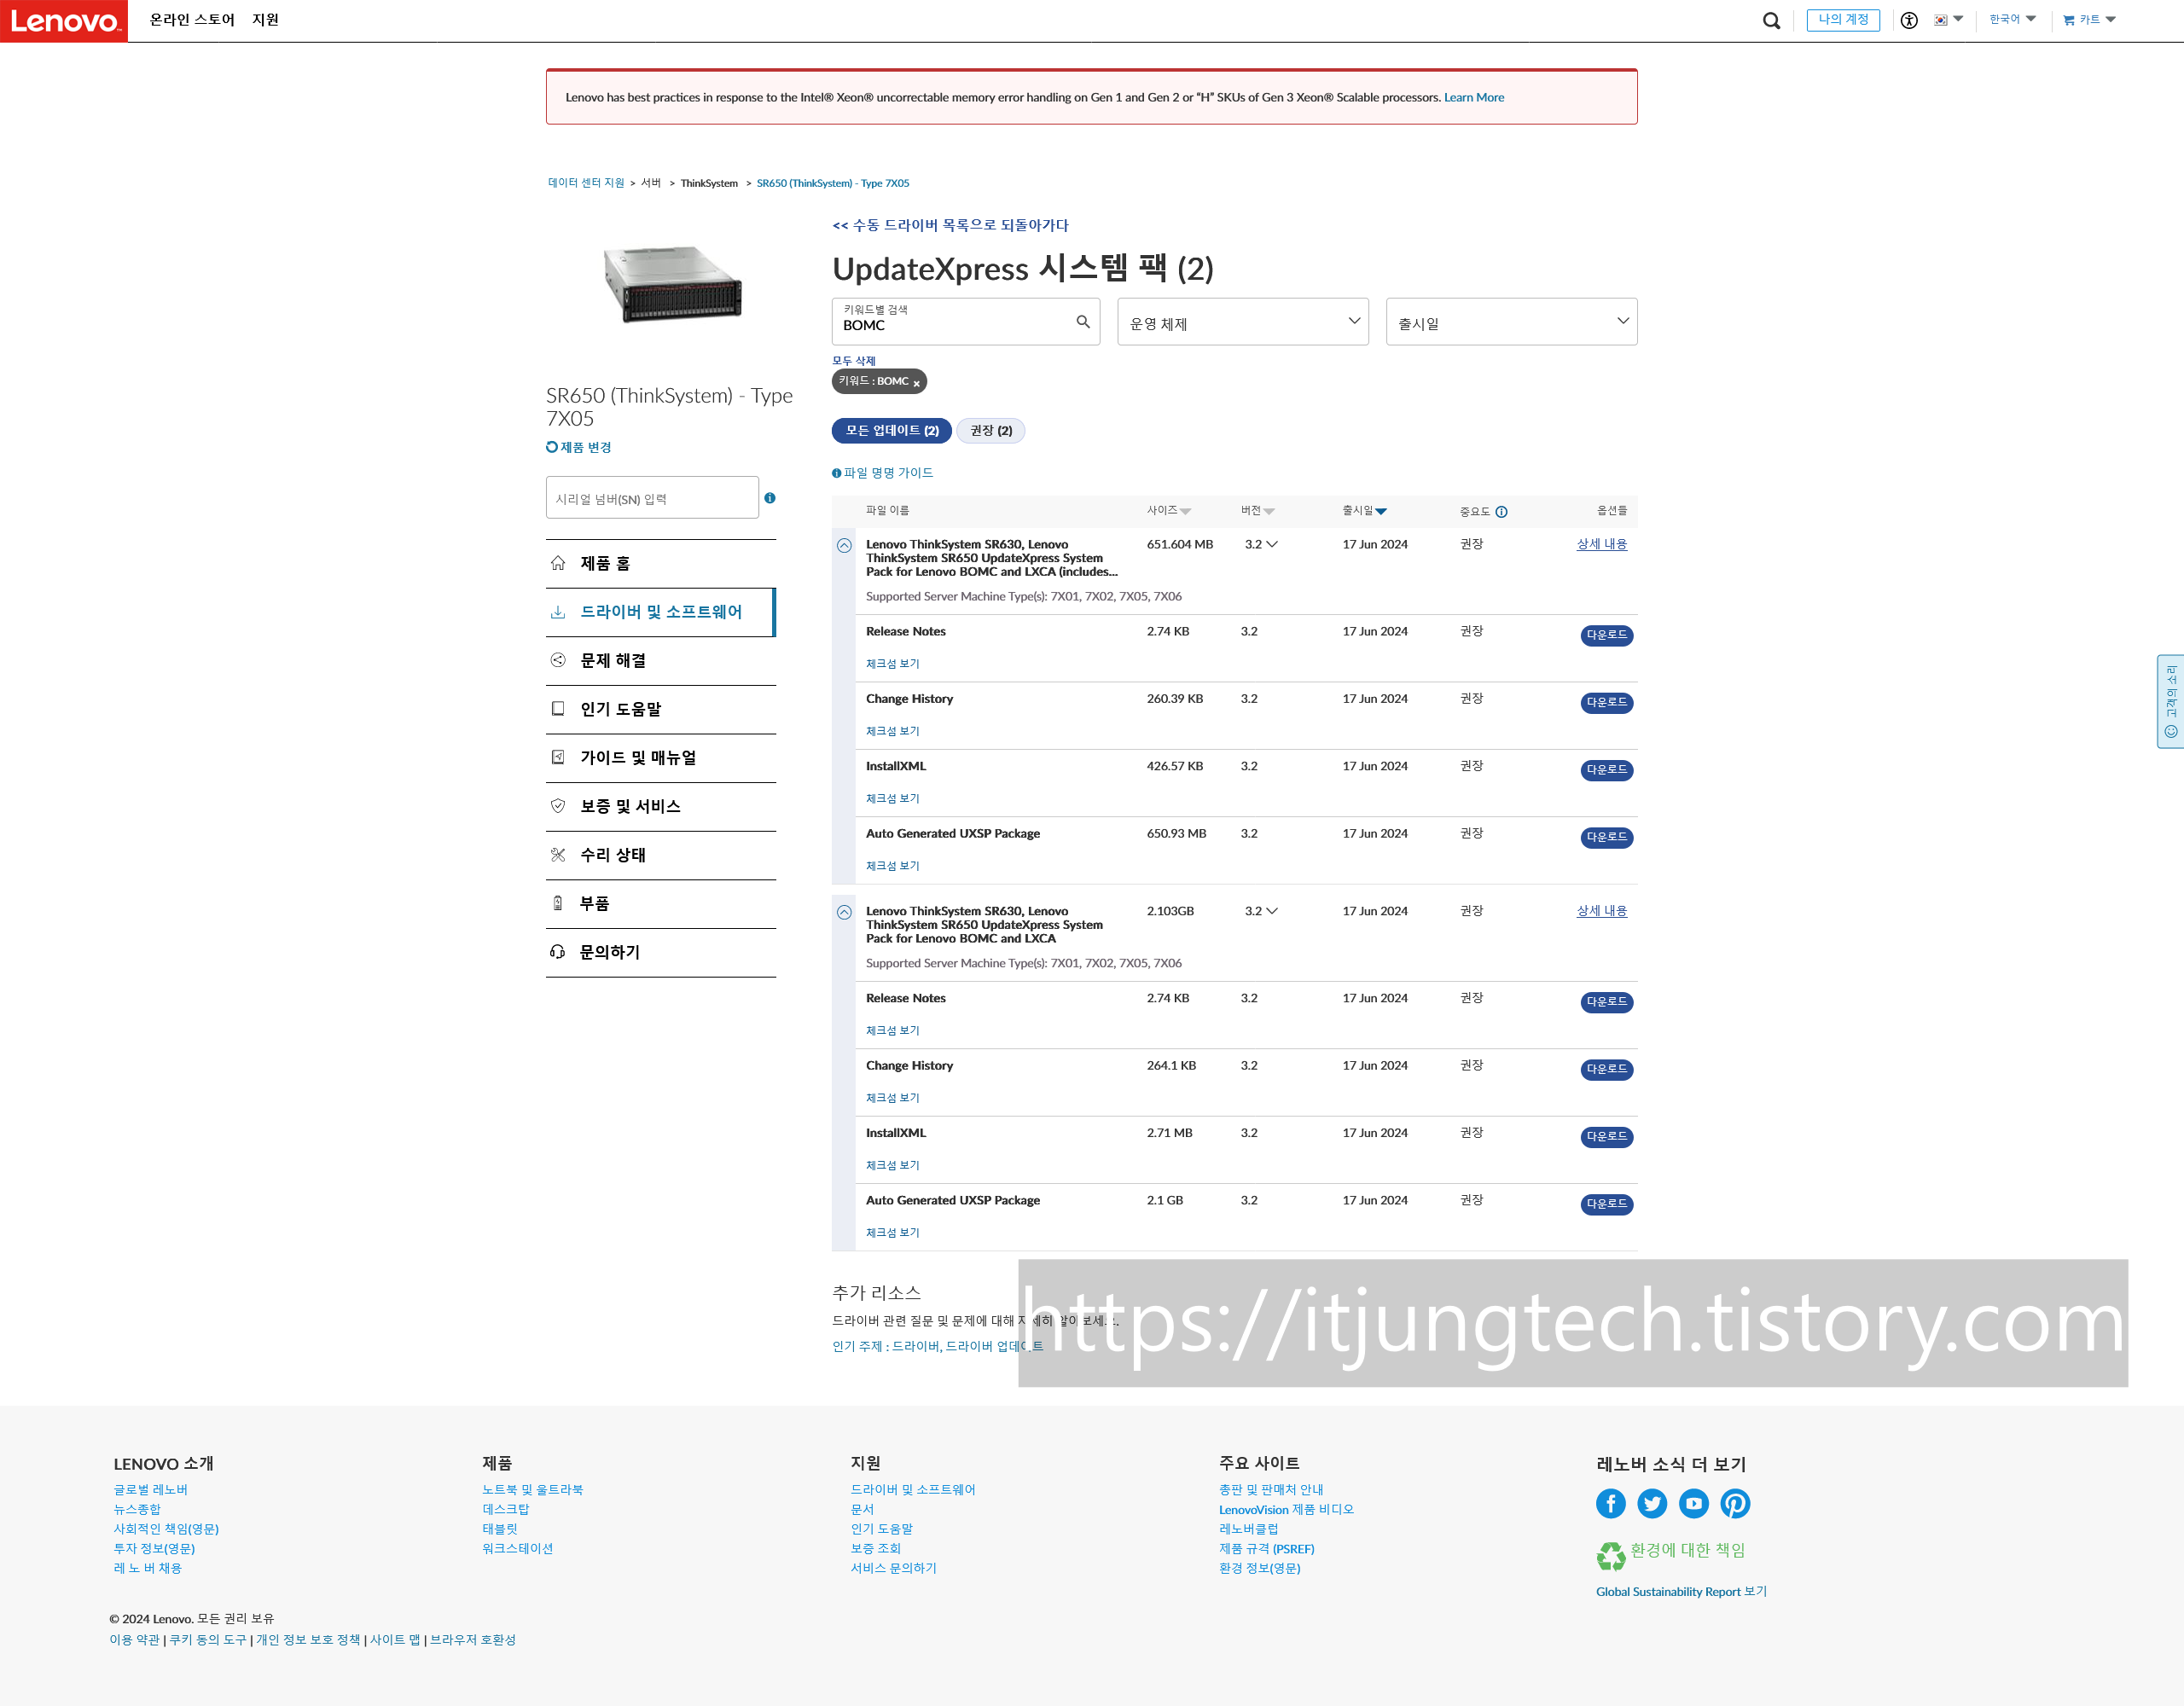
Task: Remove the 키워드 : BOMC filter chip
Action: tap(916, 383)
